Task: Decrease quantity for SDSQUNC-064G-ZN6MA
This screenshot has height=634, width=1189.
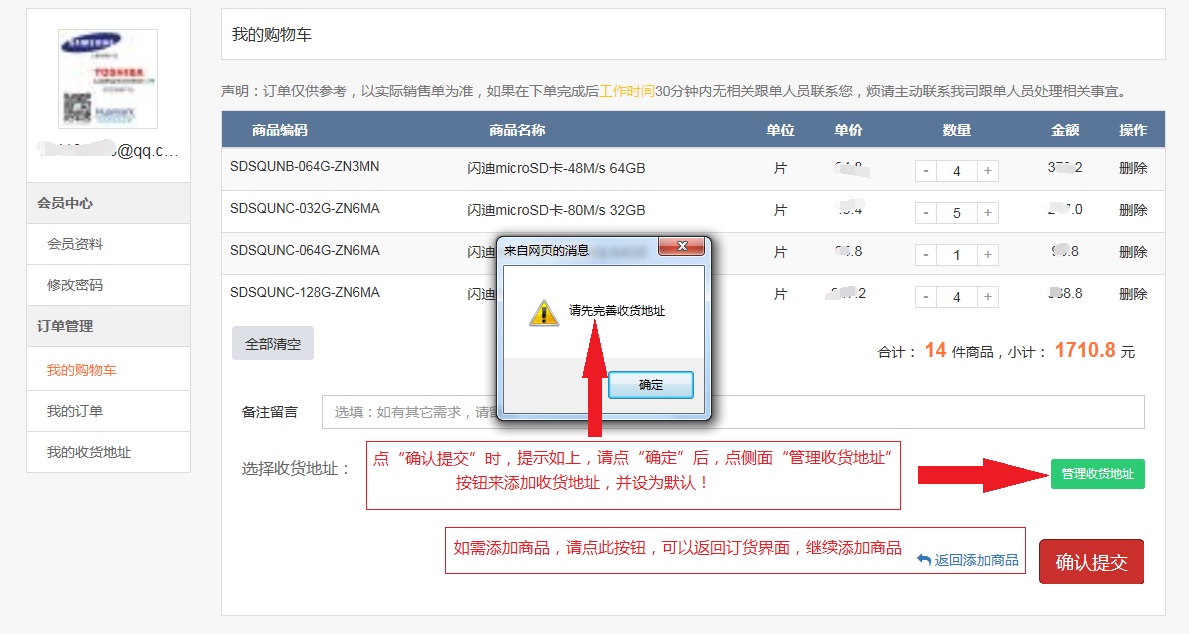Action: [926, 255]
